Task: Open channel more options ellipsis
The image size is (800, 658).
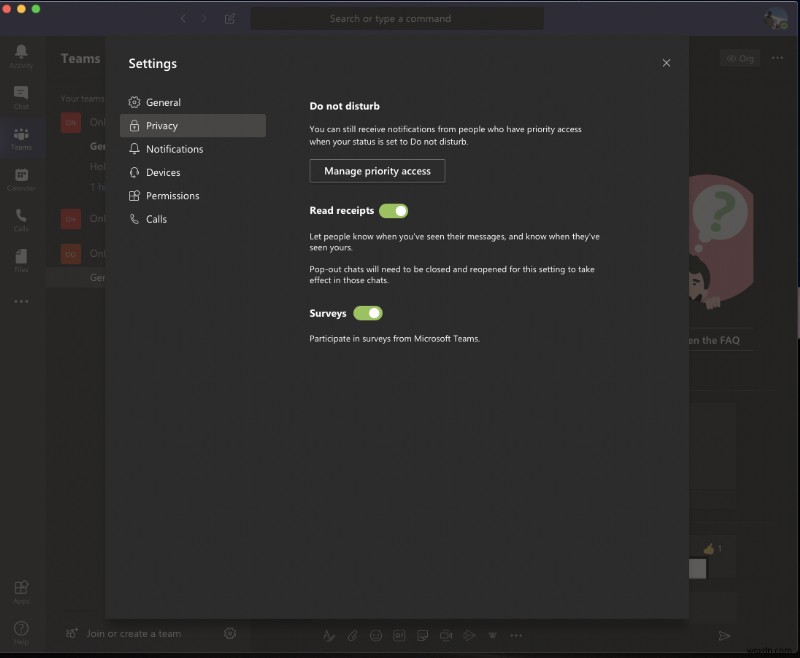Action: [777, 58]
